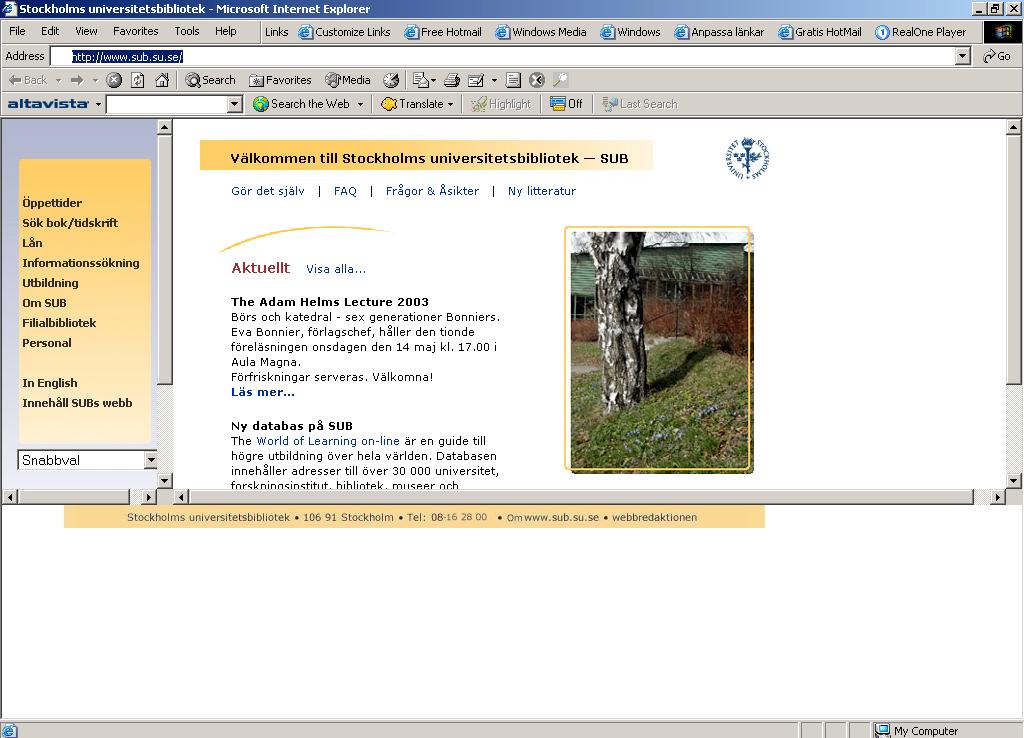Click the sidebar frame vertical scrollbar thumb
This screenshot has width=1024, height=738.
coord(165,260)
